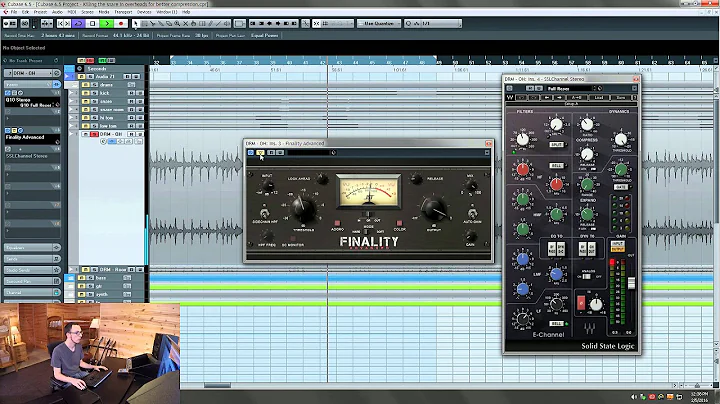Start playback with the green Play button

[107, 23]
